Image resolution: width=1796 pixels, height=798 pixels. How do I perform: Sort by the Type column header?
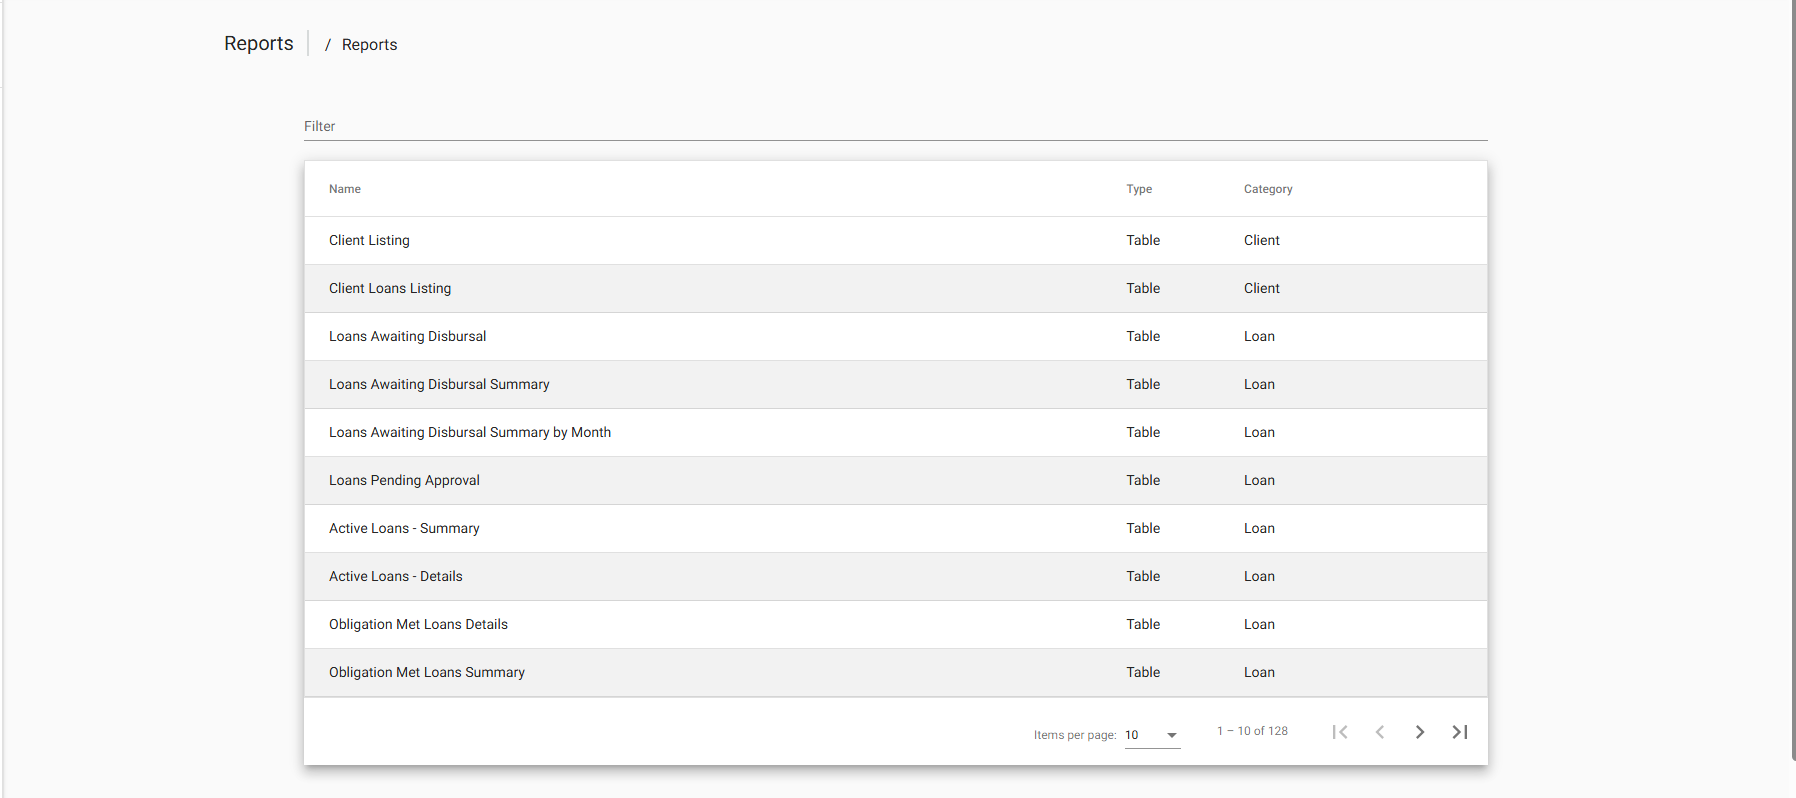click(x=1139, y=189)
